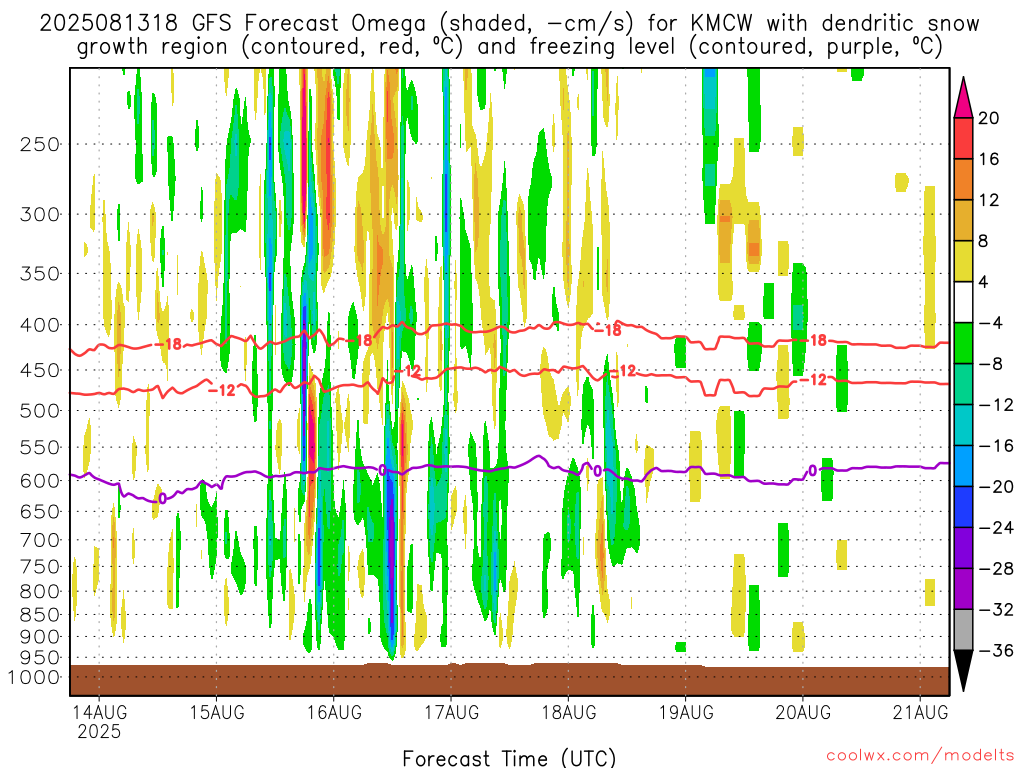Click the colorbar value '-24'
This screenshot has width=1024, height=768.
(996, 528)
